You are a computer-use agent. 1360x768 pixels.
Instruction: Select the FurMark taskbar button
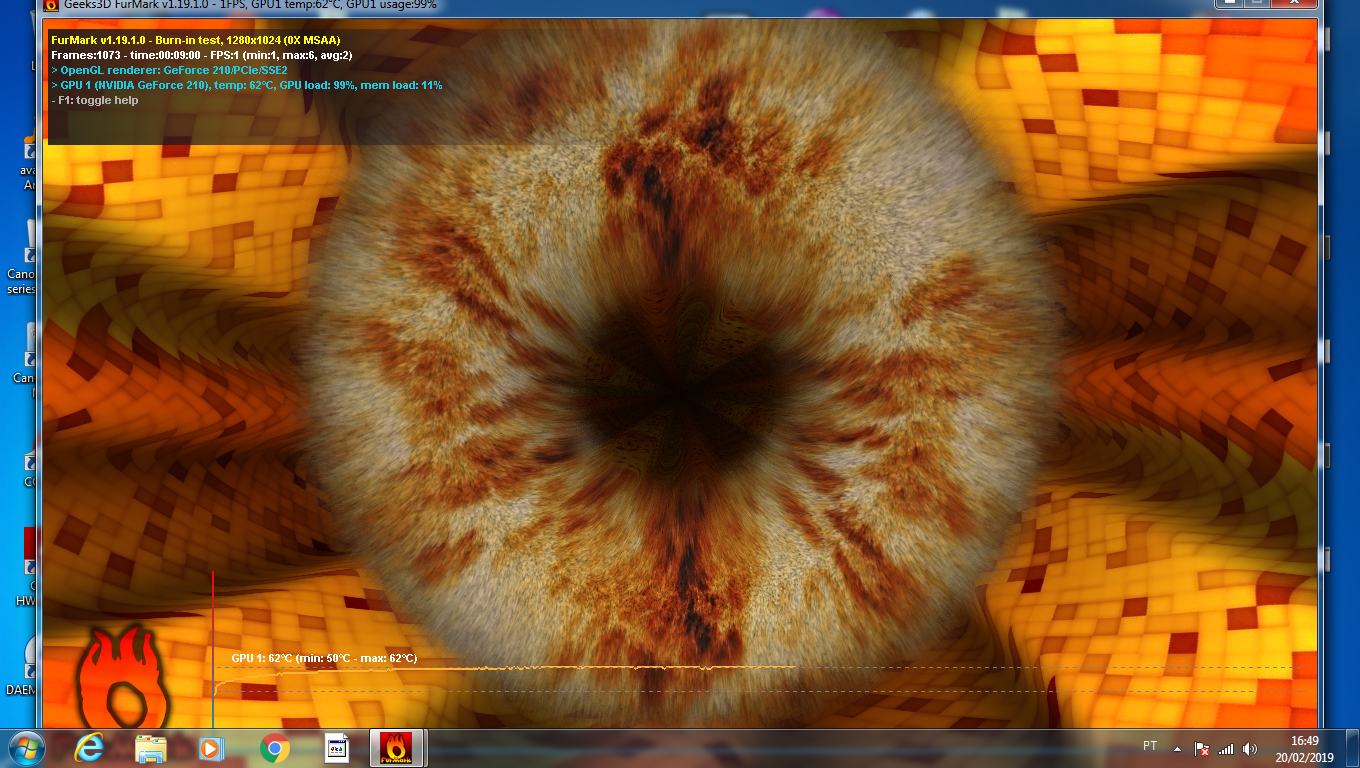398,748
